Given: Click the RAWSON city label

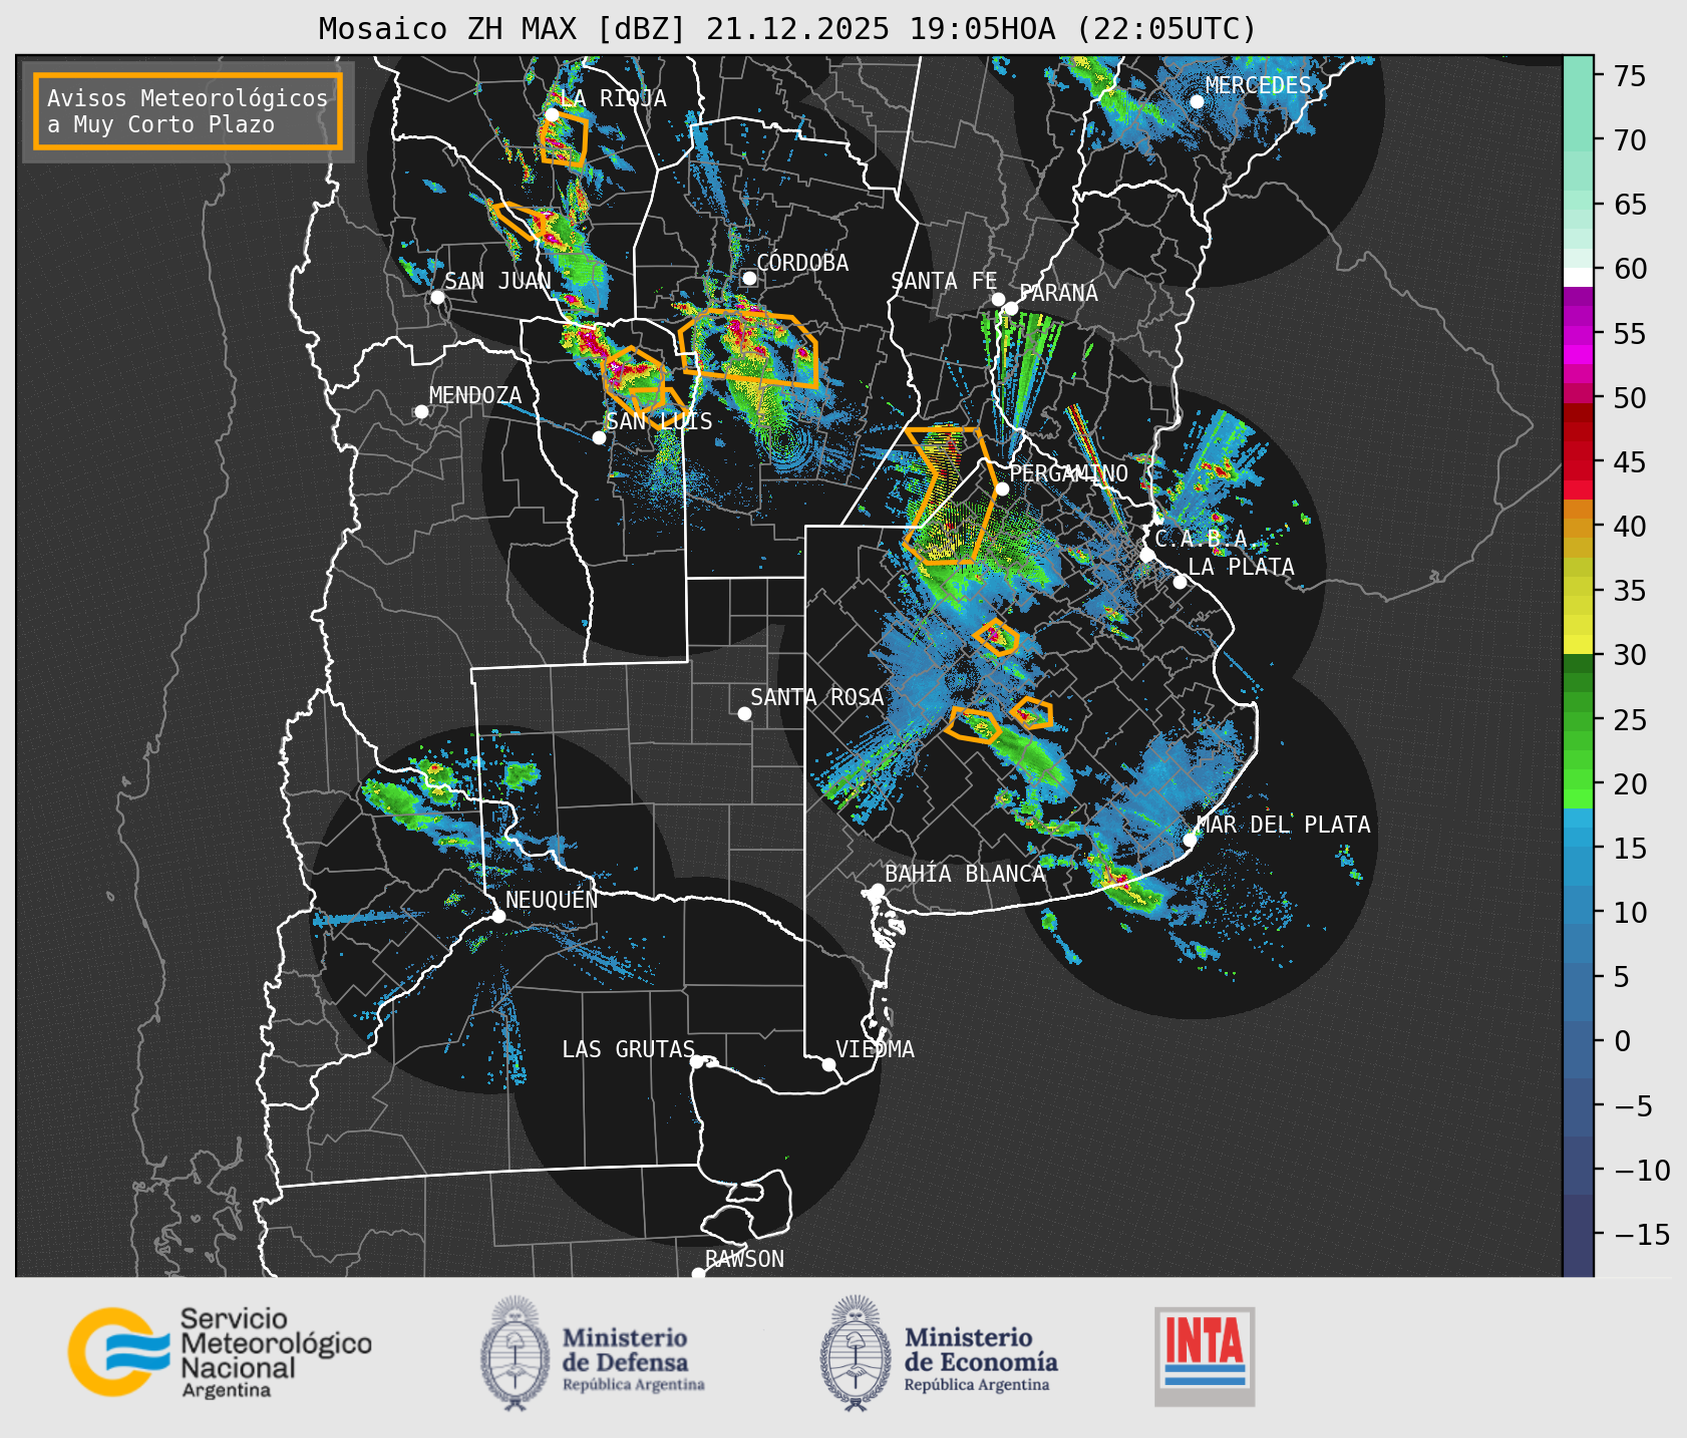Looking at the screenshot, I should point(744,1259).
